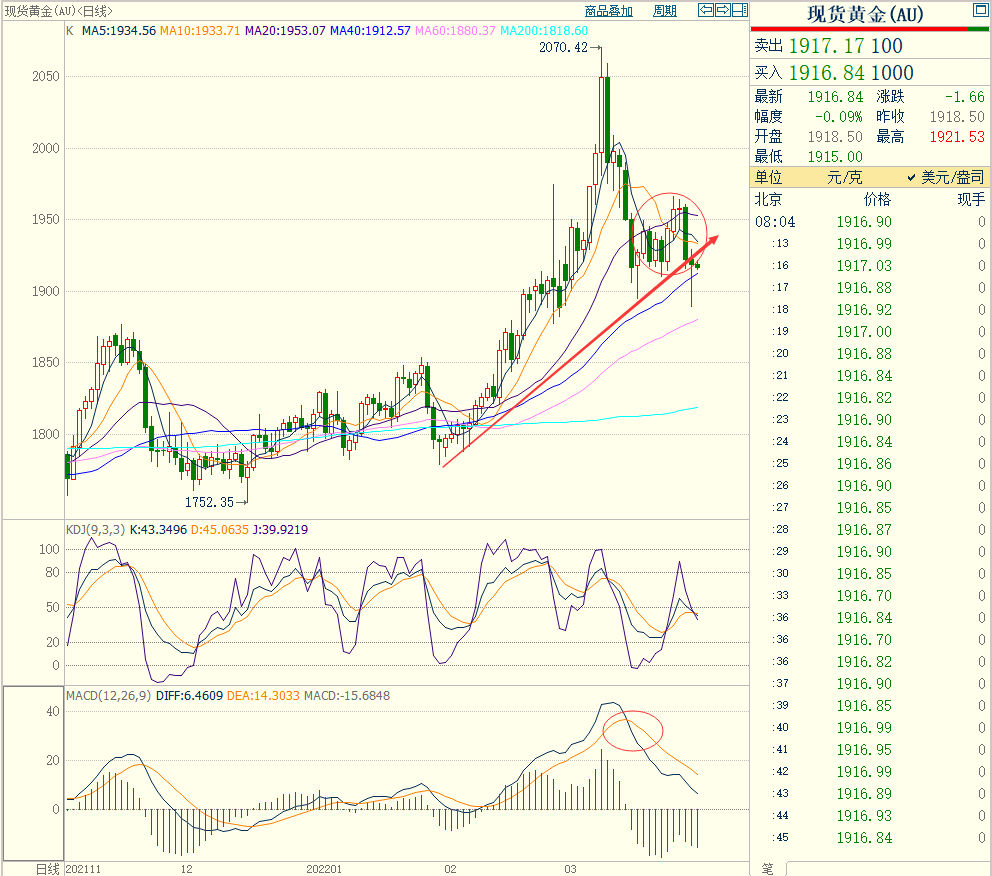This screenshot has height=876, width=992.
Task: Click the red ellipse on MACD chart
Action: (x=633, y=731)
